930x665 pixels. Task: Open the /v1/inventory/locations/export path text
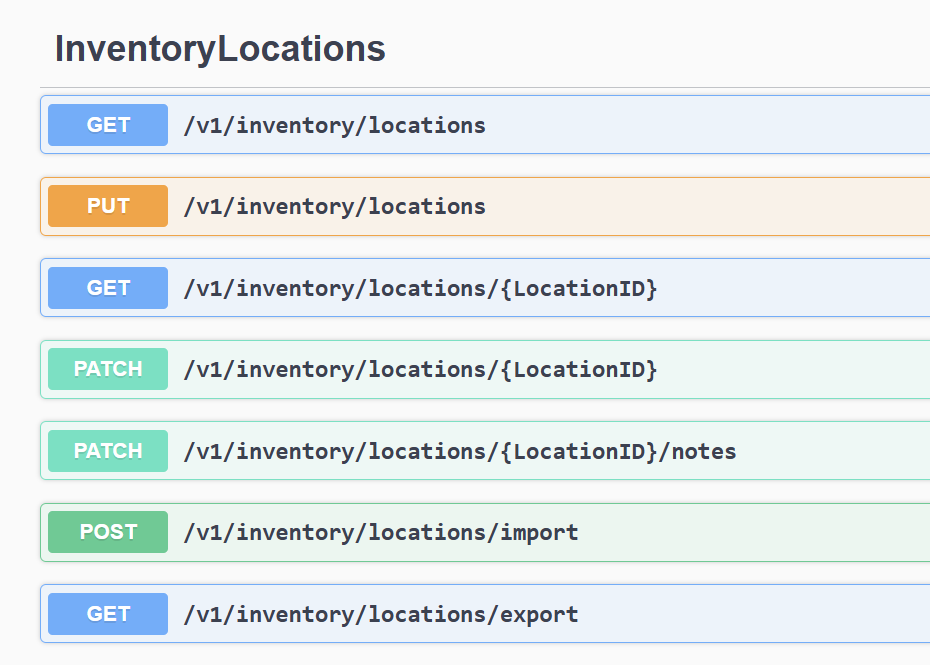coord(380,614)
